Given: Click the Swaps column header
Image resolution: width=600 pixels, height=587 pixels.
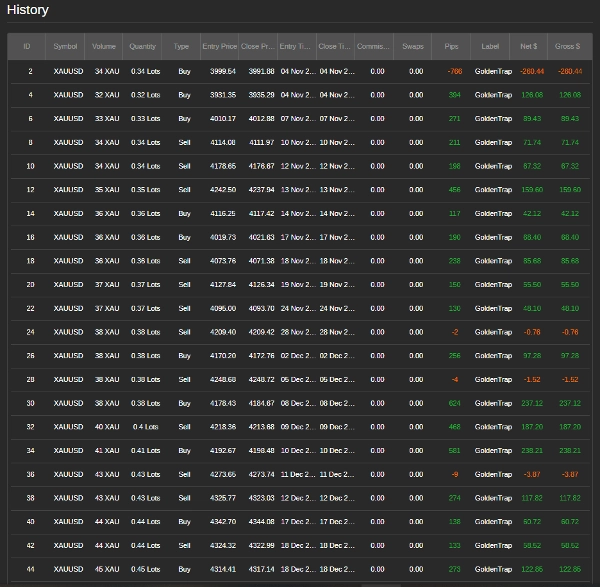Looking at the screenshot, I should [x=412, y=46].
